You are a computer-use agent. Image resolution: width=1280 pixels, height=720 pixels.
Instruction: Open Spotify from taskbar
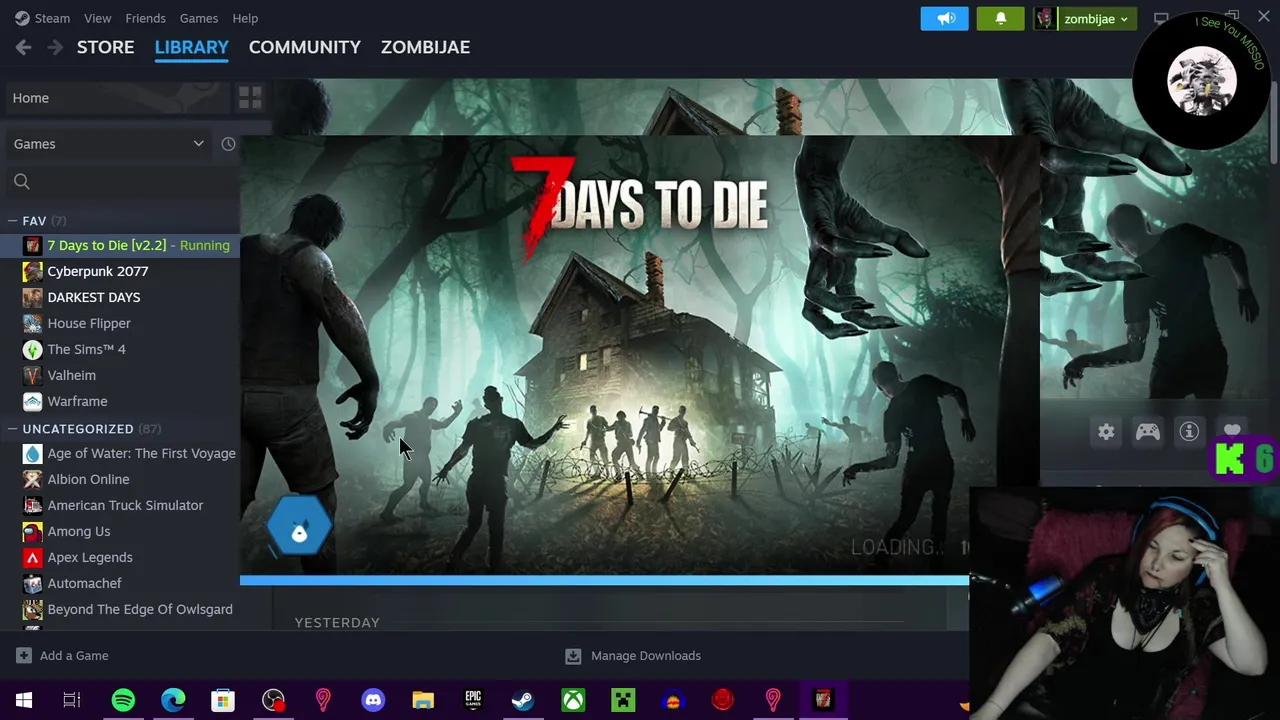(123, 700)
